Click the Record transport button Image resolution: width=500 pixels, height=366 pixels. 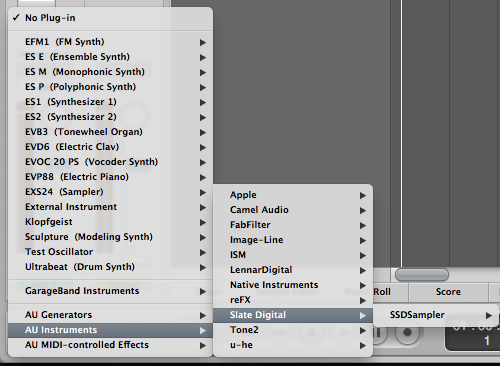tap(407, 332)
